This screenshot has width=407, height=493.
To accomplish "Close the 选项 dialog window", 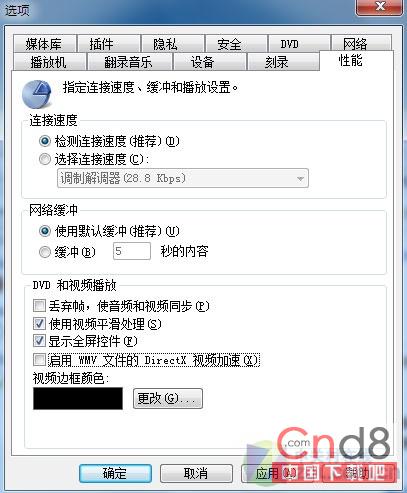I will pyautogui.click(x=380, y=7).
